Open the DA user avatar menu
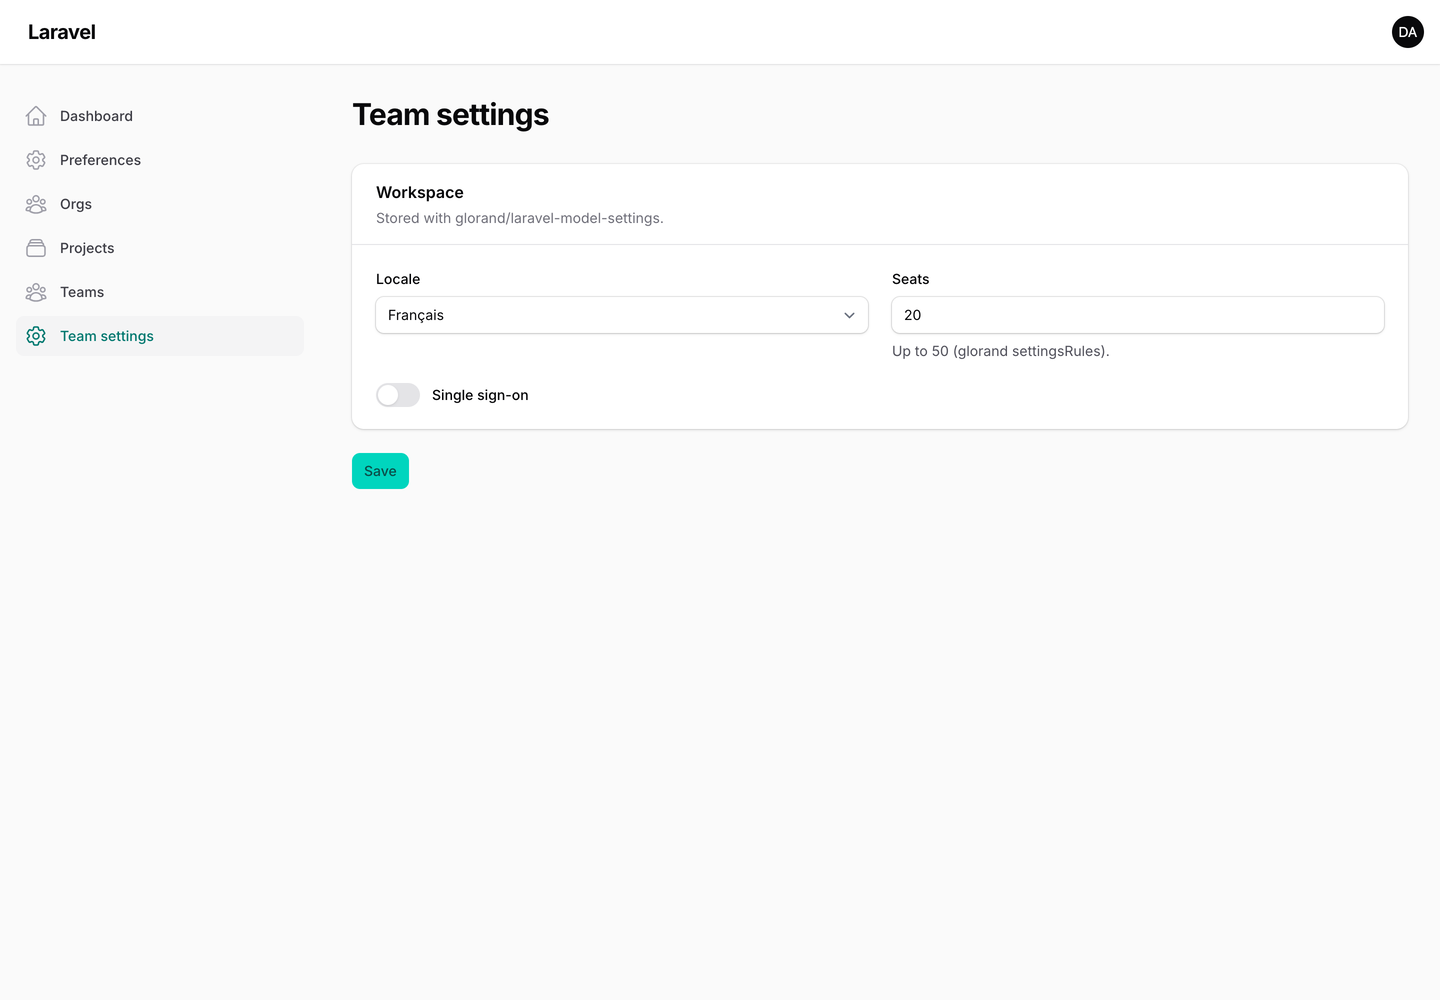The width and height of the screenshot is (1440, 1000). (1408, 32)
